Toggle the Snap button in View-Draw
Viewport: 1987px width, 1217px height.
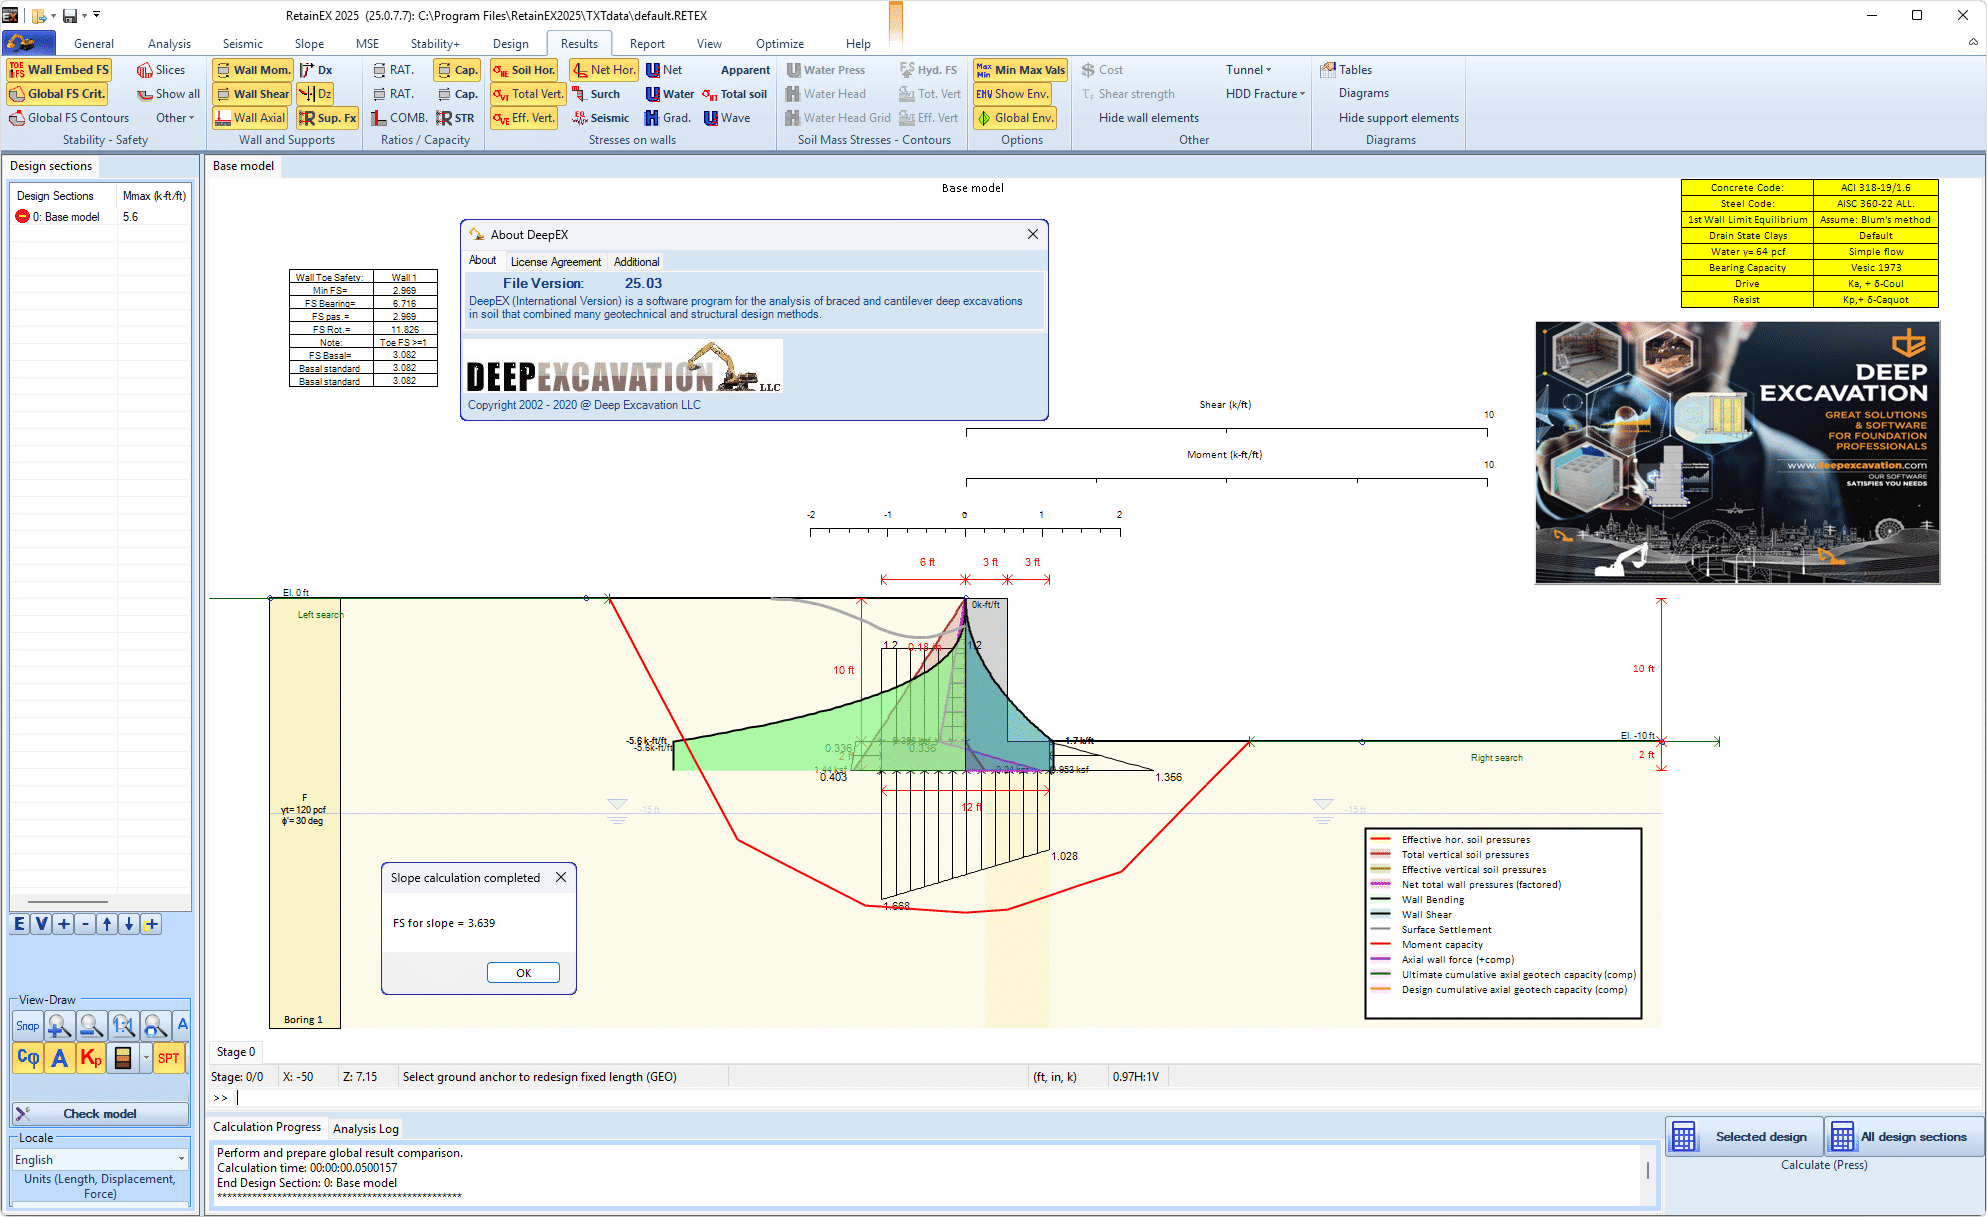27,1026
